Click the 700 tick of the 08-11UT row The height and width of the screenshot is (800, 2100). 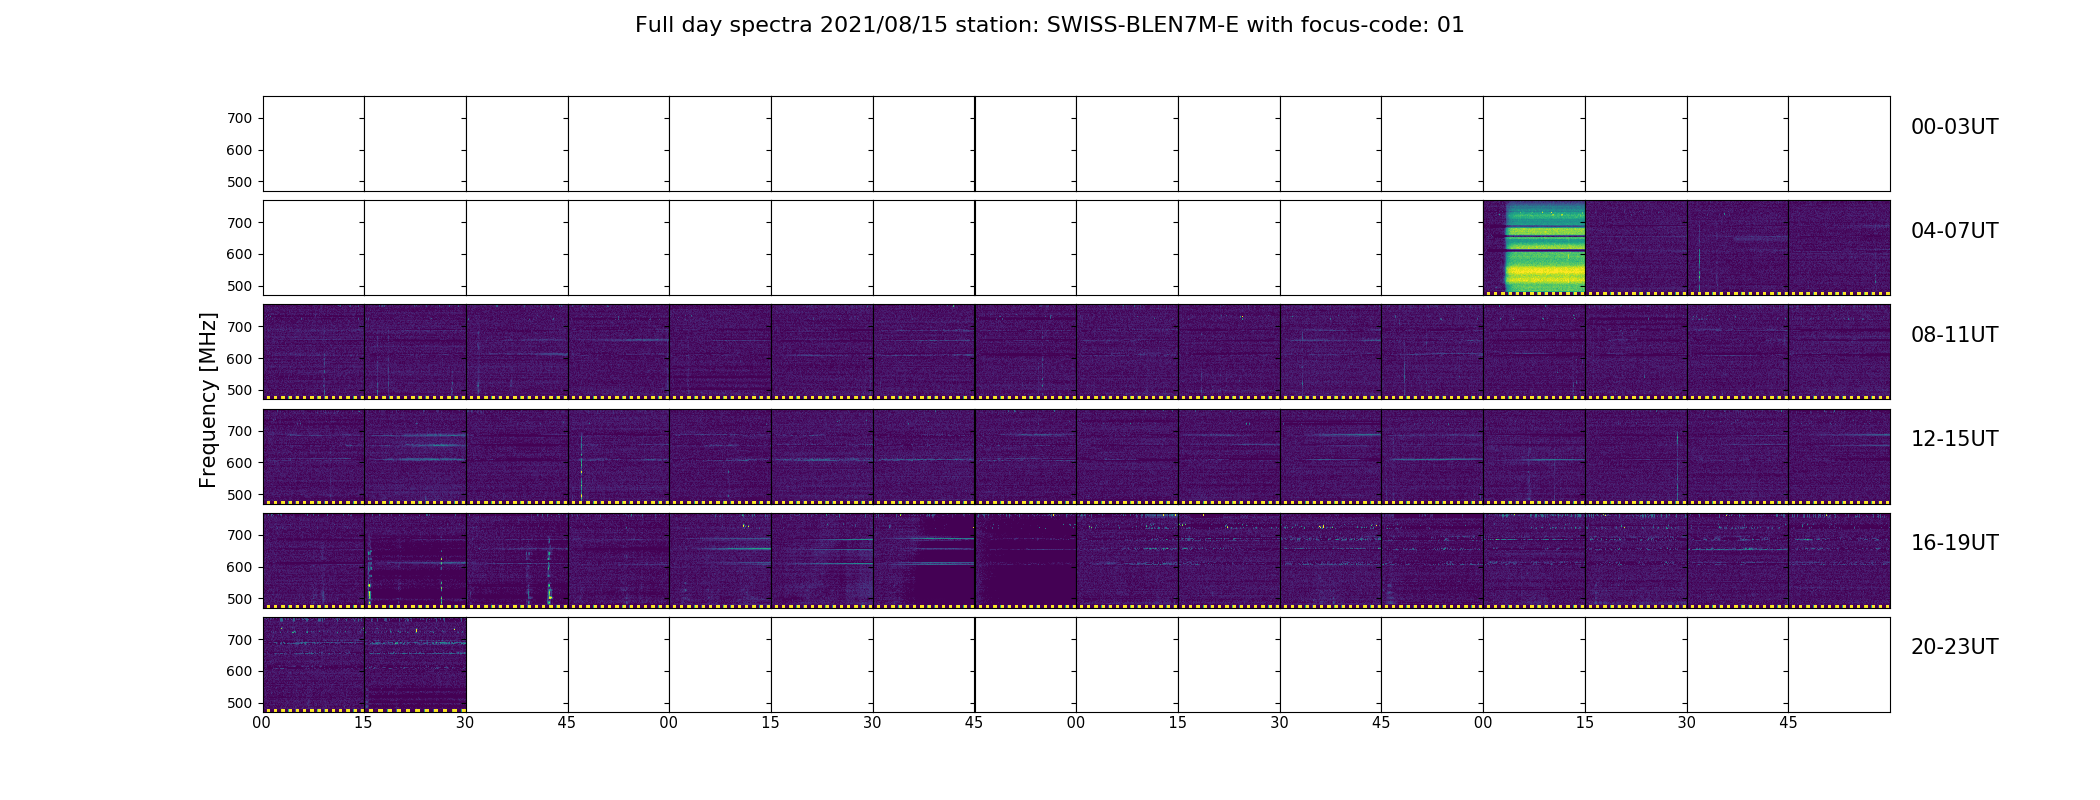[x=240, y=327]
